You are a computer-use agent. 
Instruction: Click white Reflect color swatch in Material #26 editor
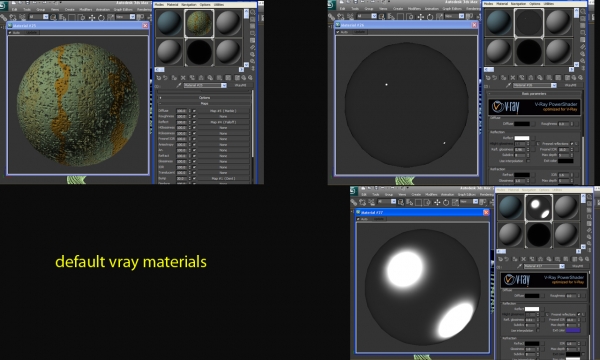pos(522,138)
